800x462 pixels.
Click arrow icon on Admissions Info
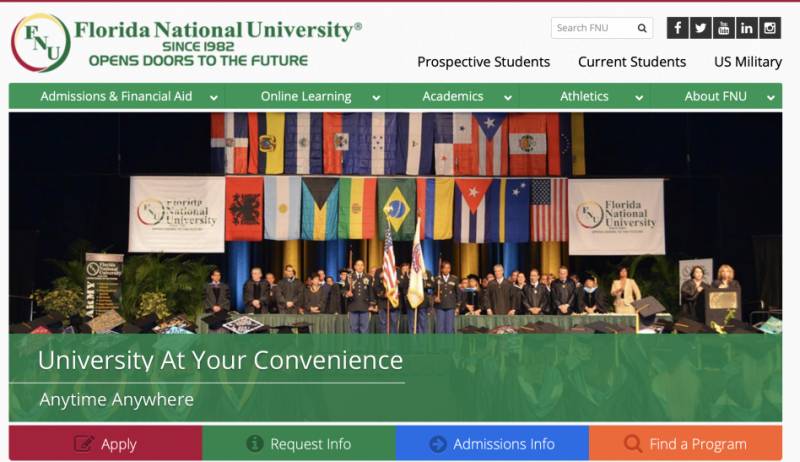click(438, 444)
